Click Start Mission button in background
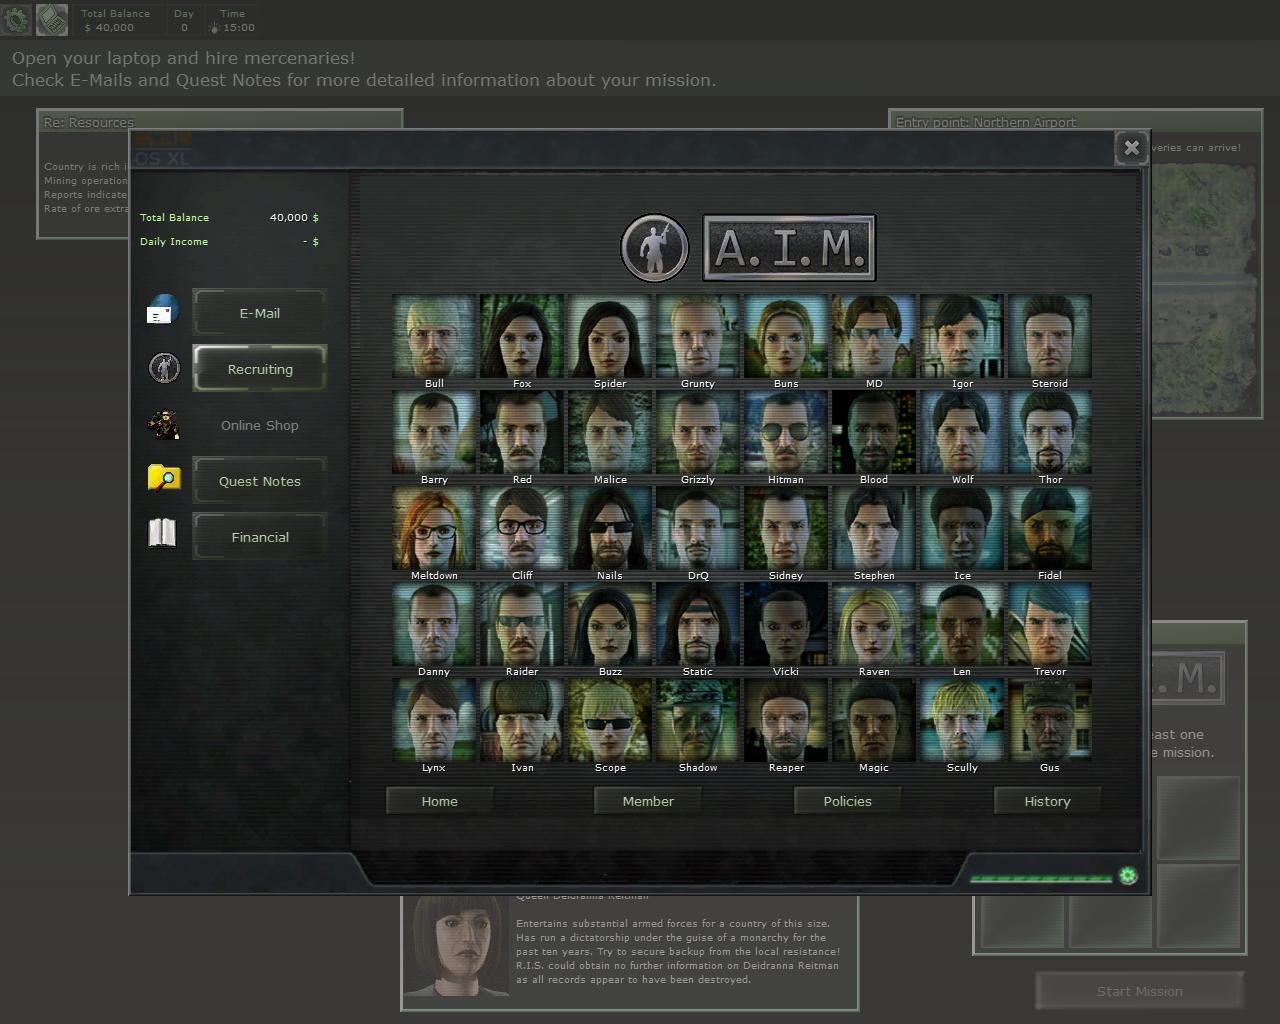Image resolution: width=1280 pixels, height=1024 pixels. point(1140,991)
